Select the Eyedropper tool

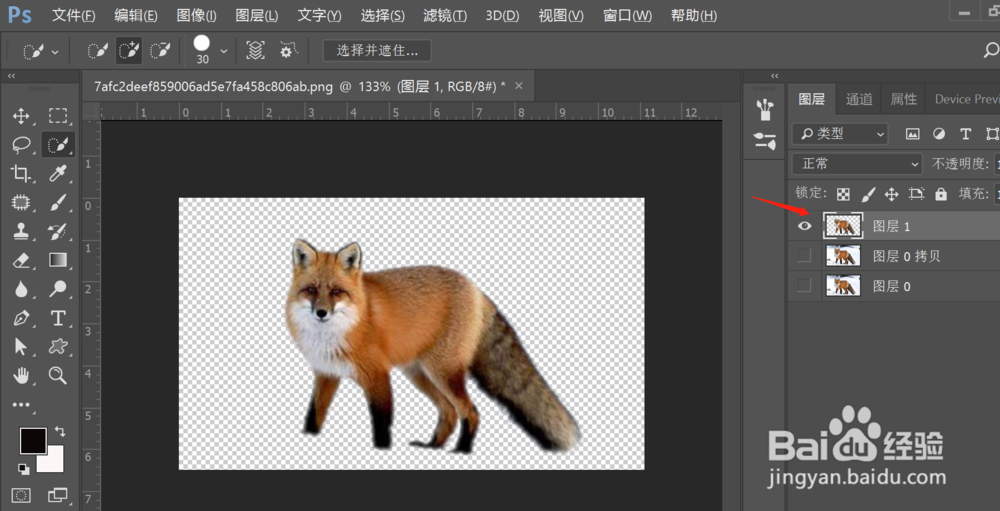(x=58, y=174)
